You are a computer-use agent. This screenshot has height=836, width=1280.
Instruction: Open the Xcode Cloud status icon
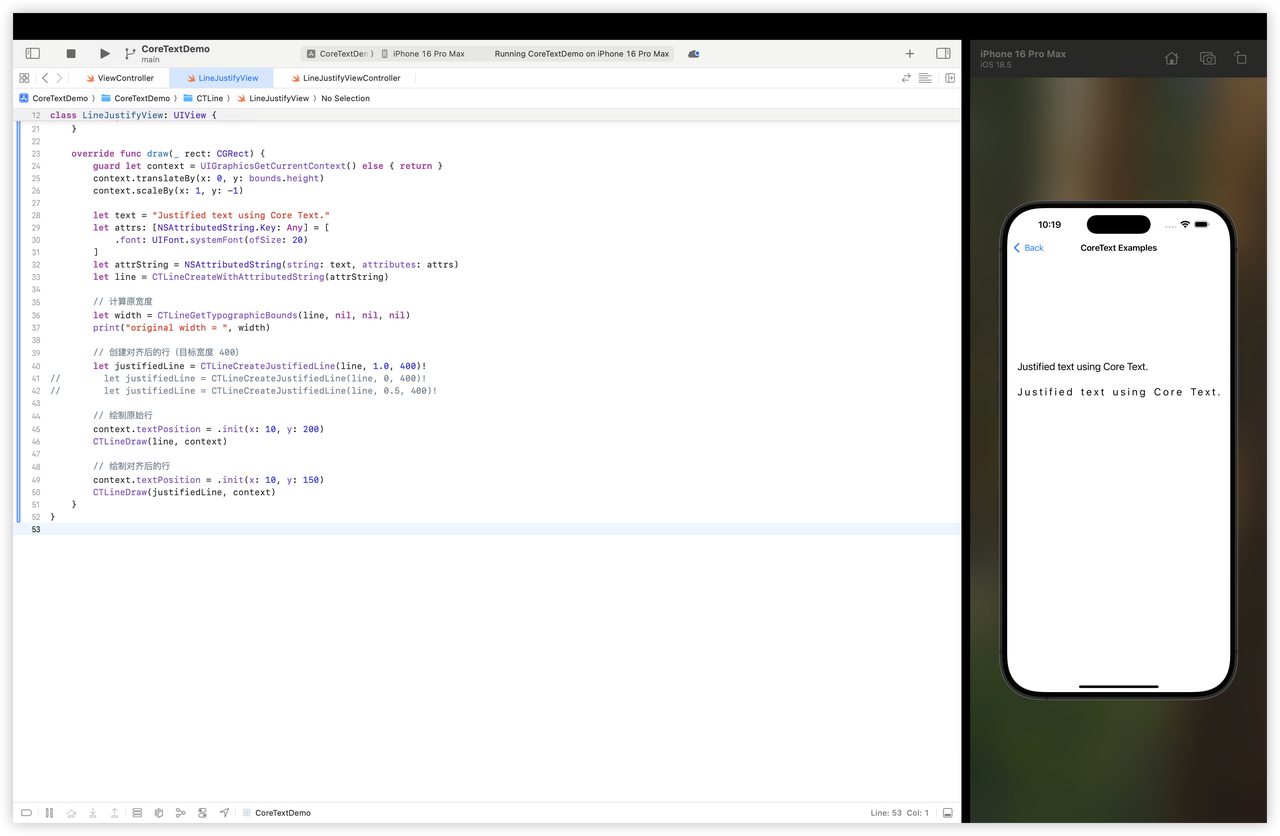click(x=694, y=54)
